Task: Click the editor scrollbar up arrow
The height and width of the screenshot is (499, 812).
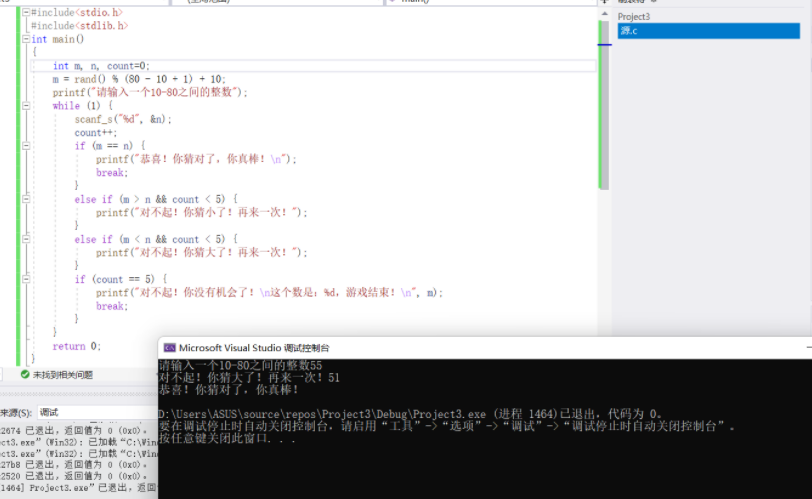Action: [604, 14]
